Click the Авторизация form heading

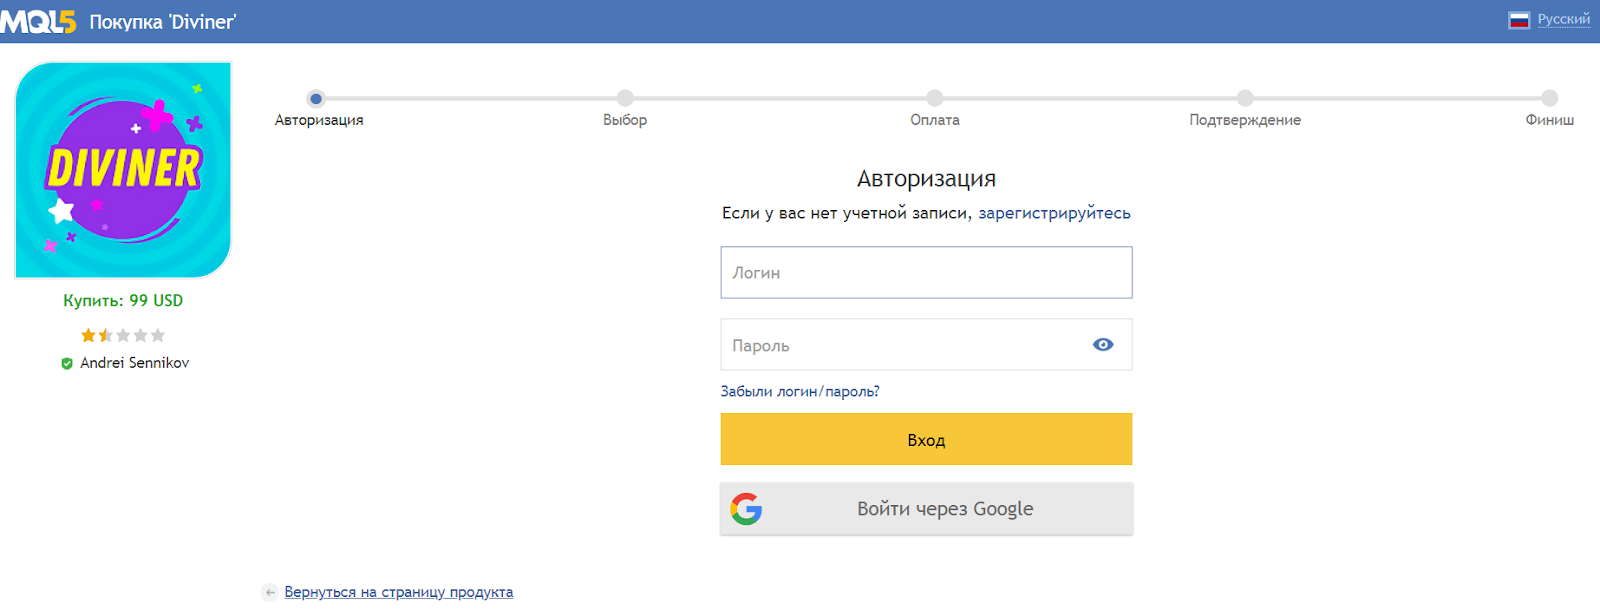tap(926, 178)
